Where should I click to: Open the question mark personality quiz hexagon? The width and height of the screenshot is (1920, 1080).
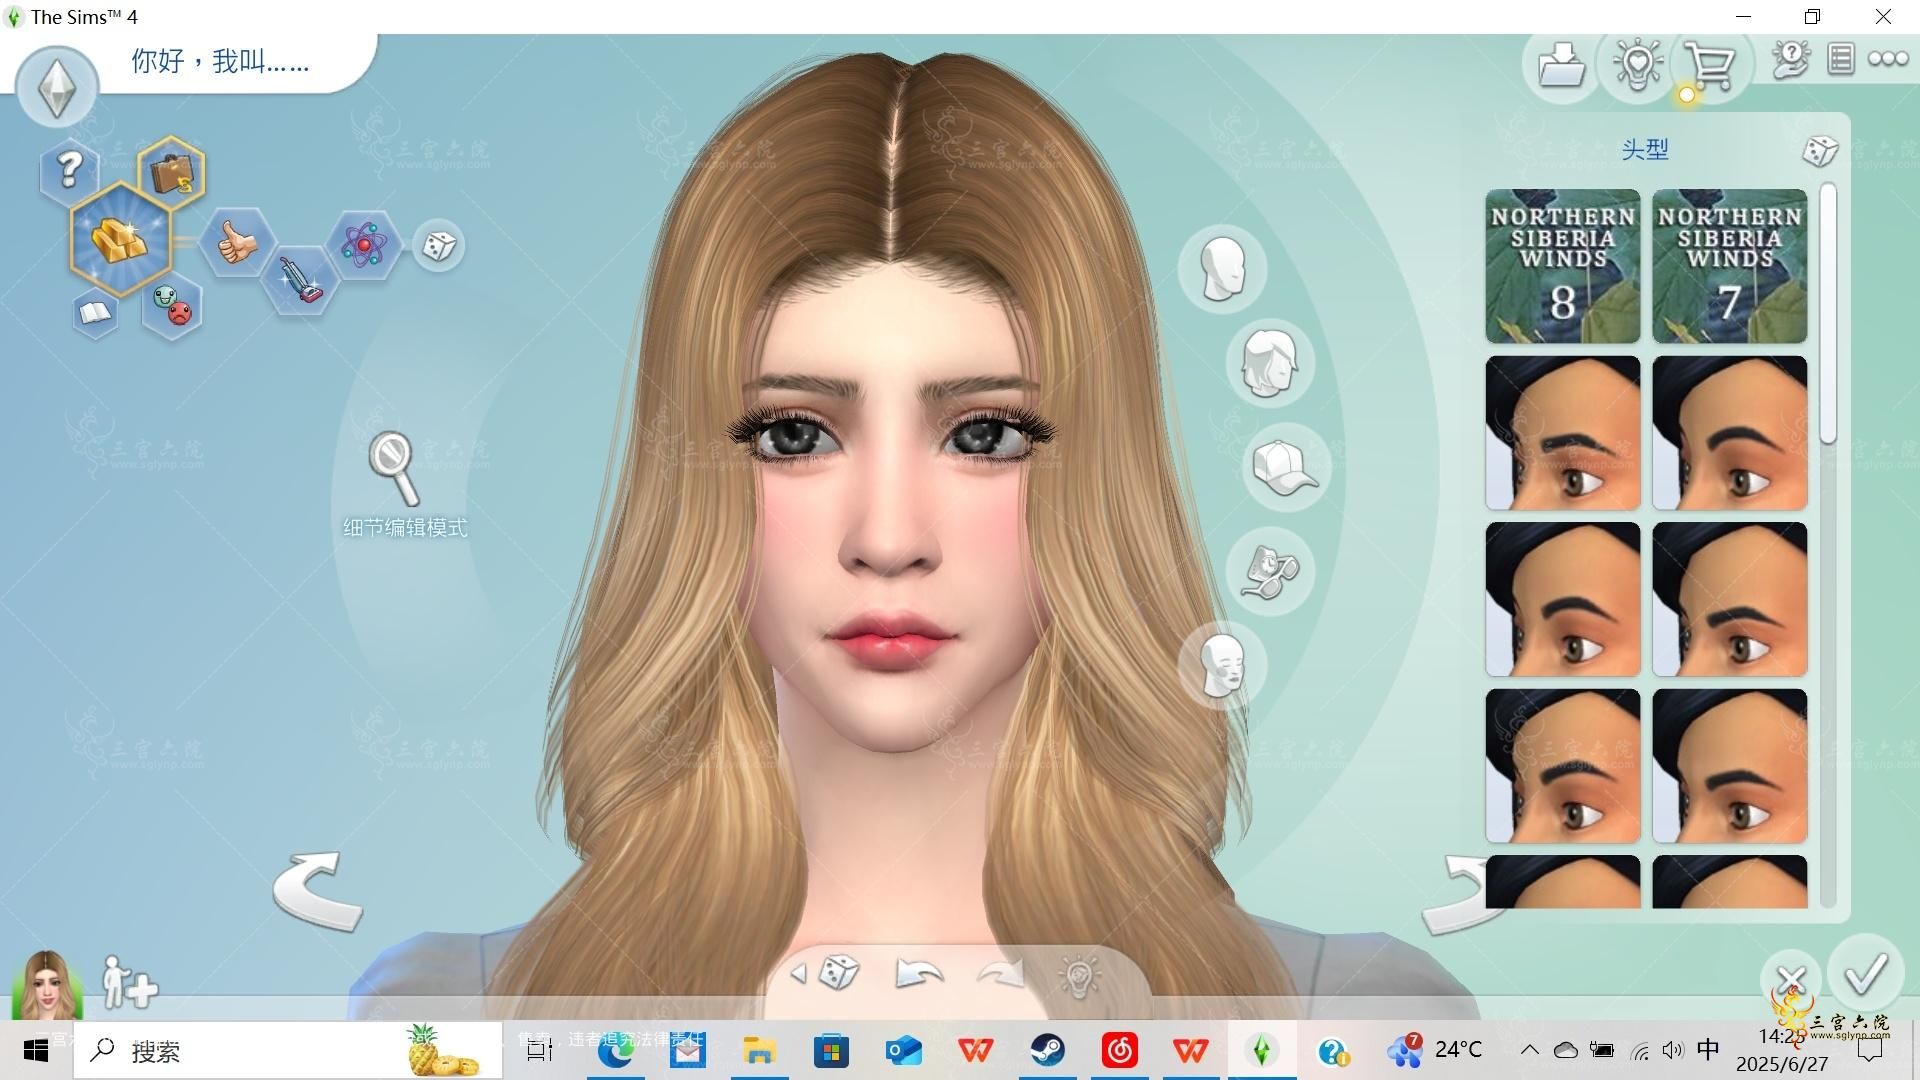point(69,170)
